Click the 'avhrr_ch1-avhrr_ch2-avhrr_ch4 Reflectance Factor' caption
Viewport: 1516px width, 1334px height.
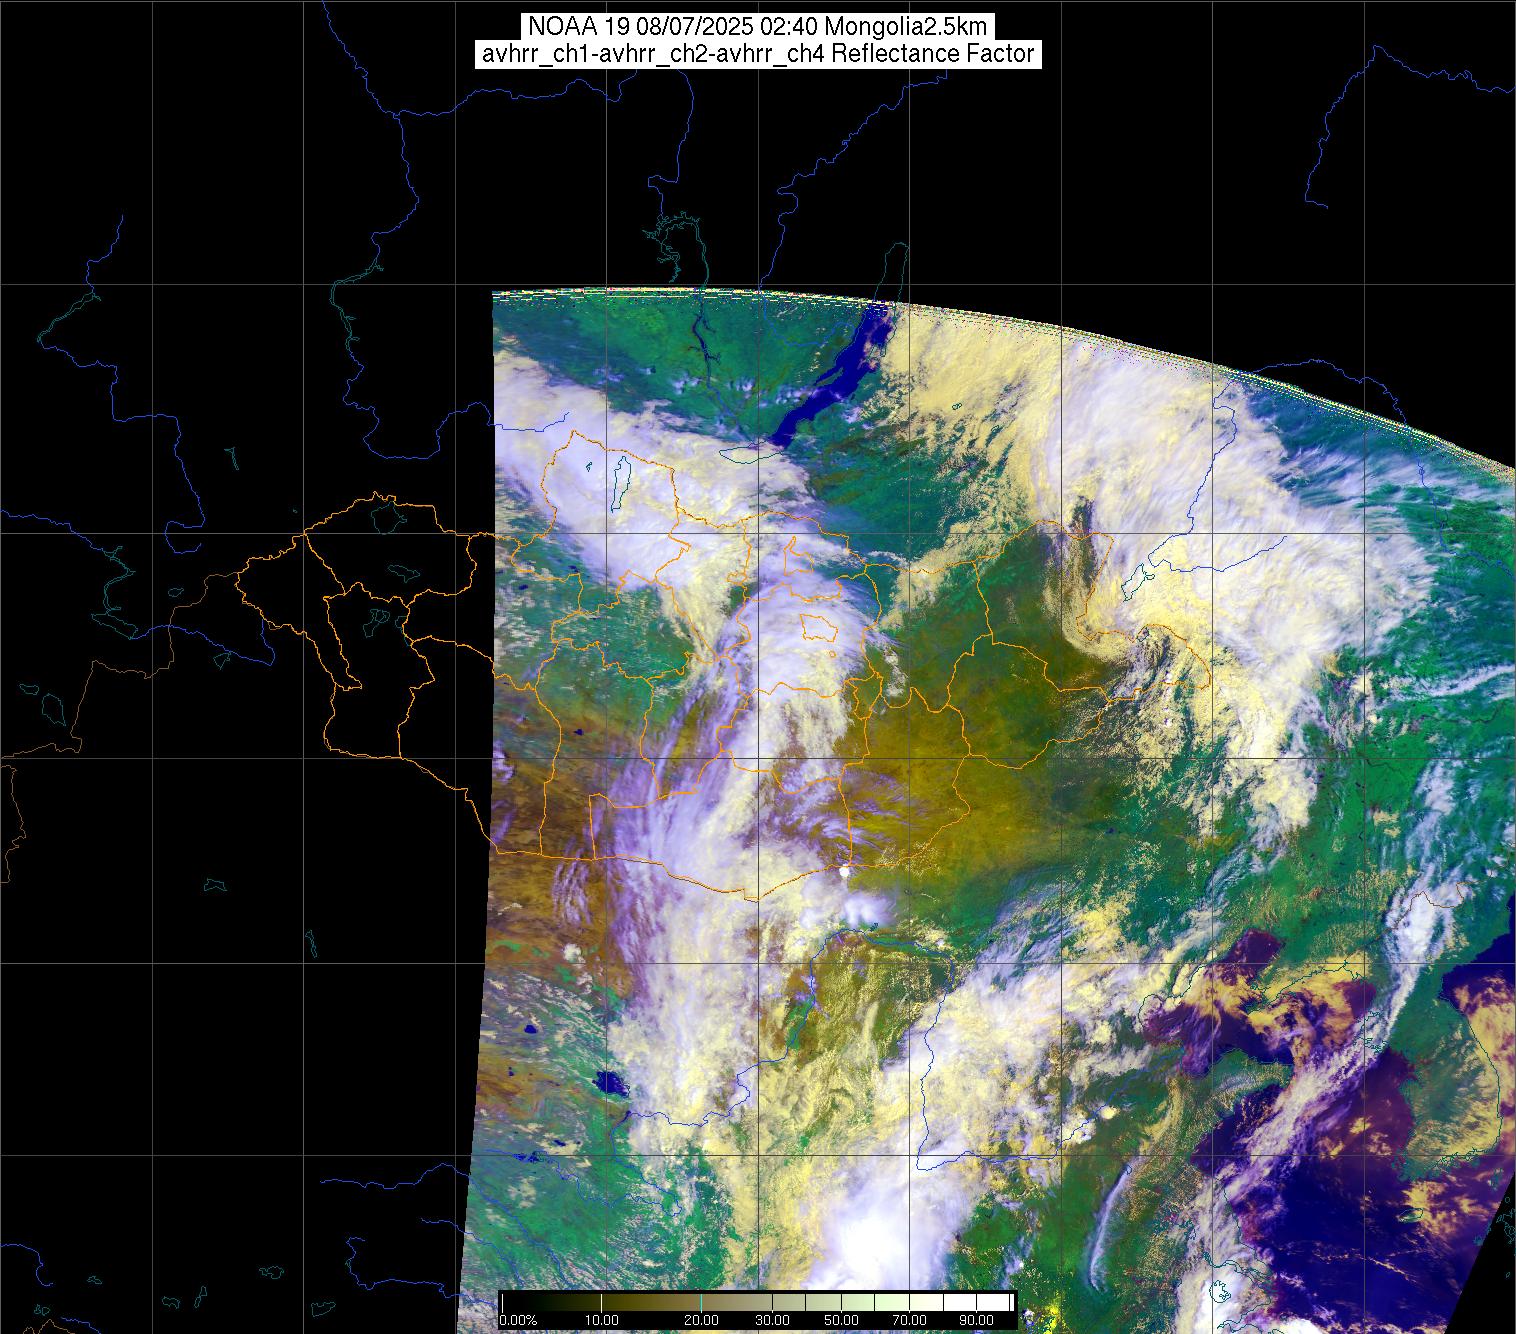(x=758, y=54)
